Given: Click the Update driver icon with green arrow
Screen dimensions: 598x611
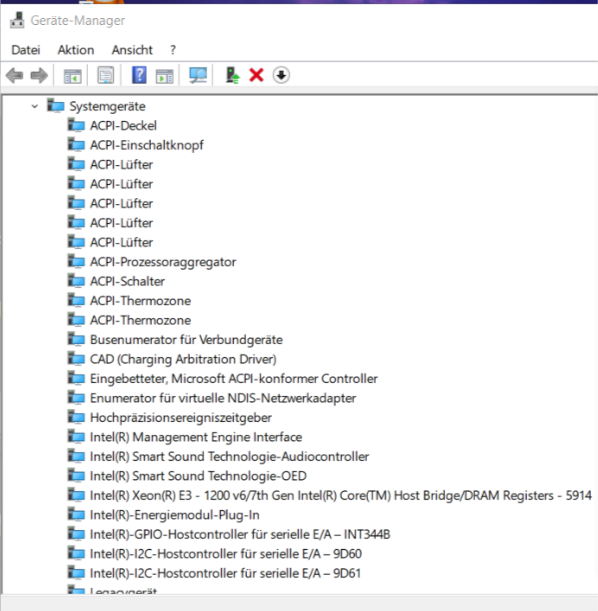Looking at the screenshot, I should pyautogui.click(x=233, y=75).
